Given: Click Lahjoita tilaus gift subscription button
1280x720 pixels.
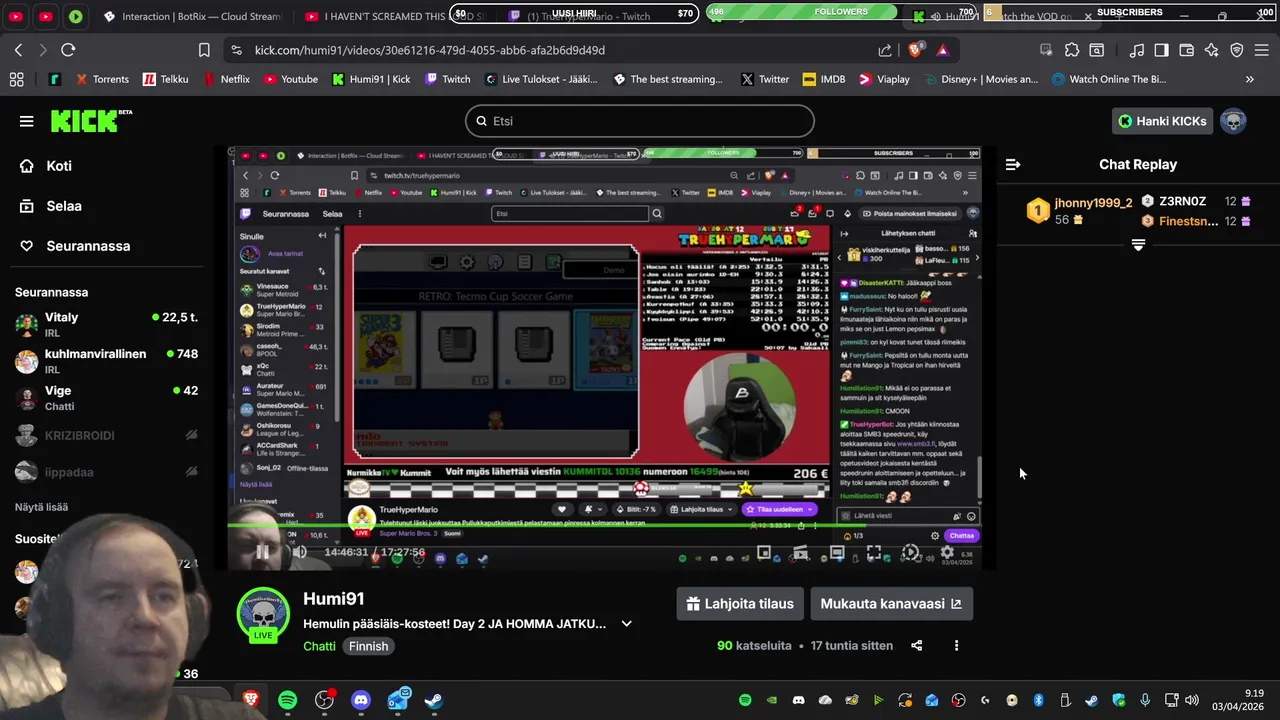Looking at the screenshot, I should (x=740, y=604).
